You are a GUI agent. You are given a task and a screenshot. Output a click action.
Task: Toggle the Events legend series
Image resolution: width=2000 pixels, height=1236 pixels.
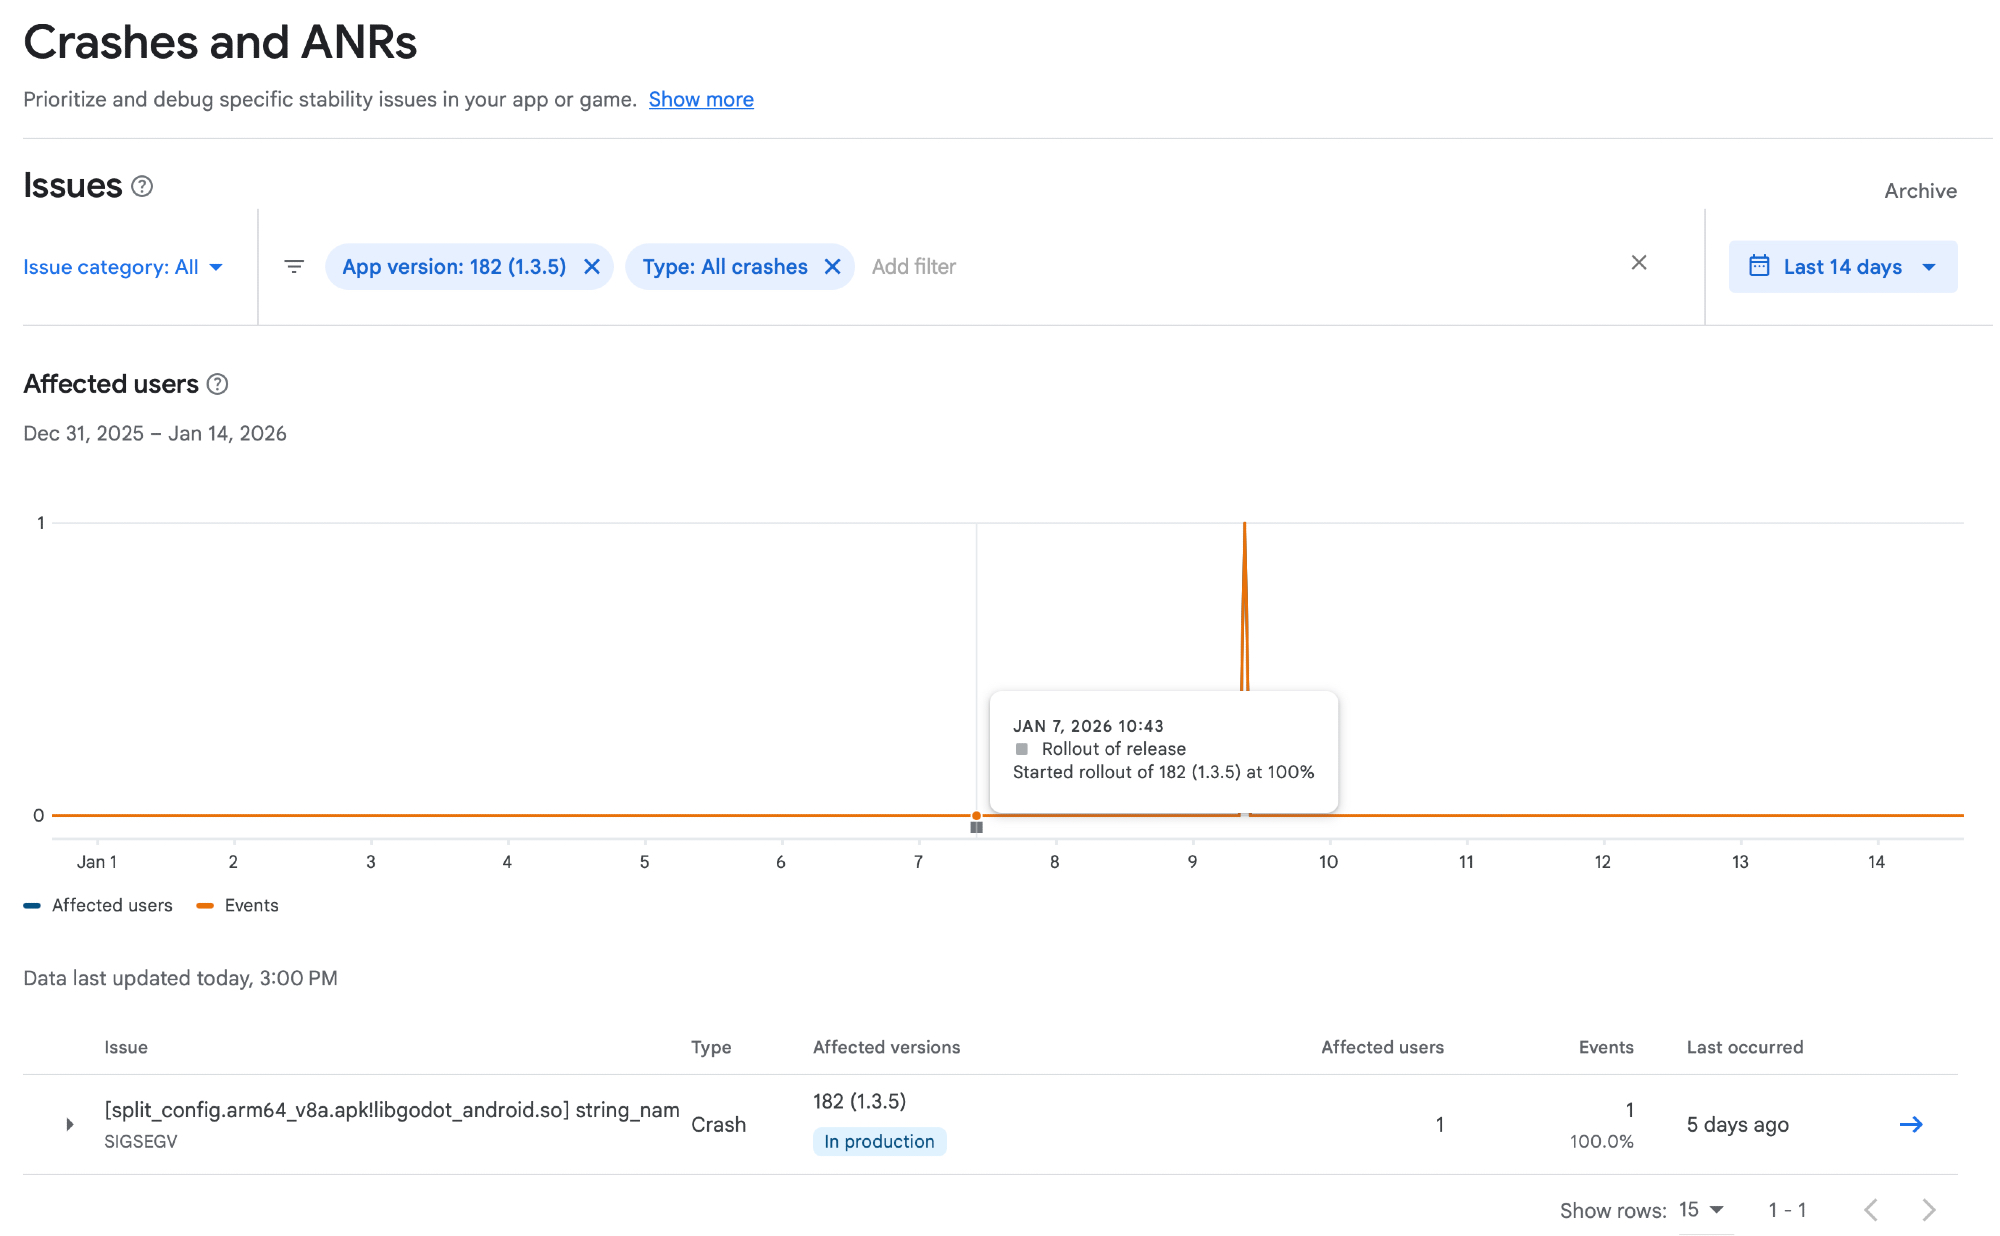pos(238,906)
